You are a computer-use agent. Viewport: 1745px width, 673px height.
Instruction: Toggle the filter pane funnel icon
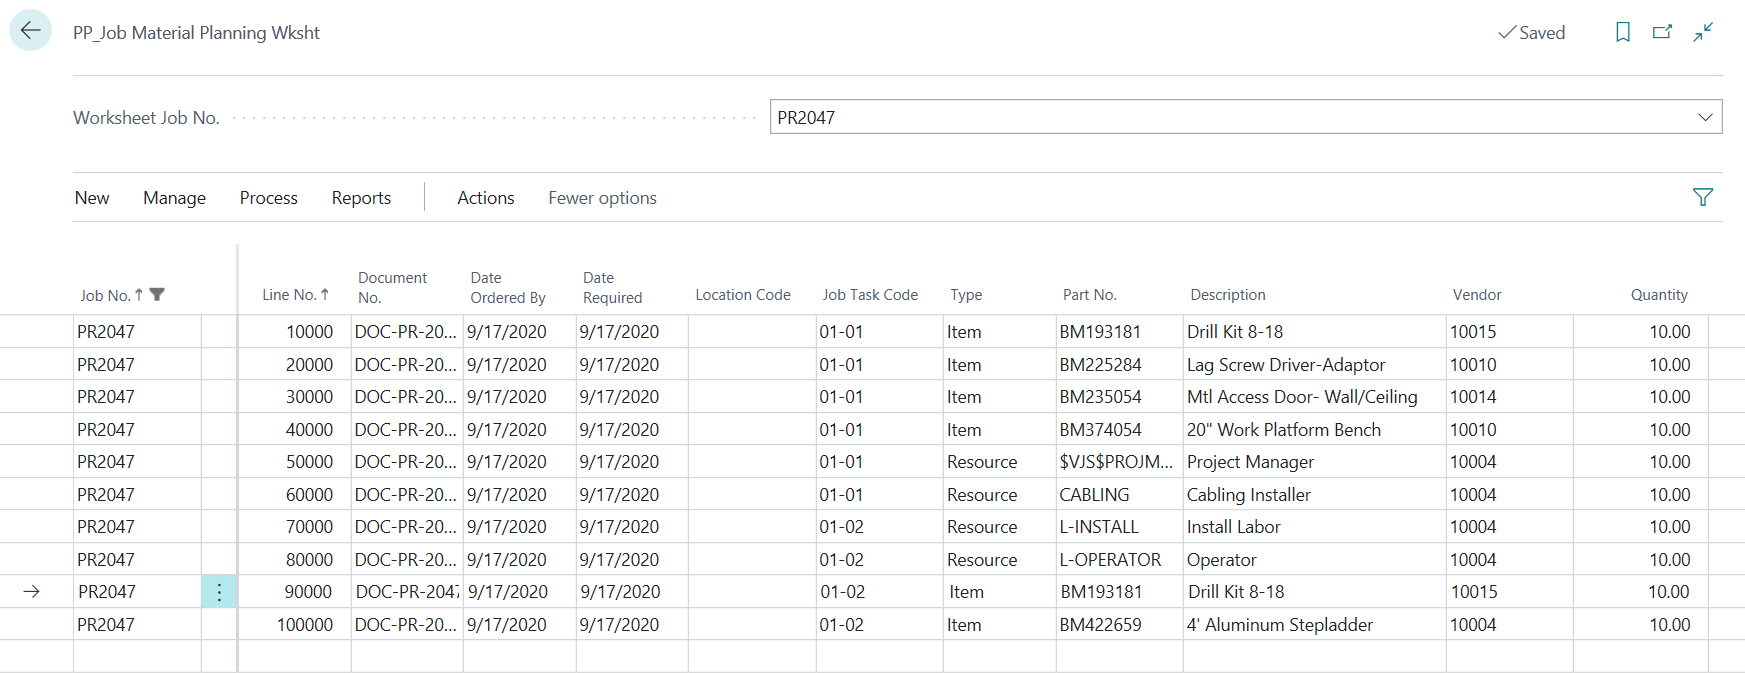point(1702,197)
